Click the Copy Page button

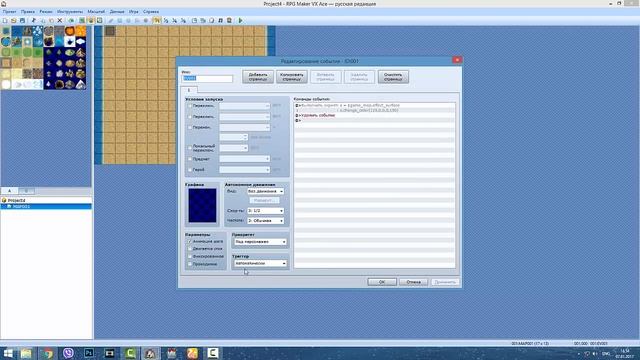(292, 77)
